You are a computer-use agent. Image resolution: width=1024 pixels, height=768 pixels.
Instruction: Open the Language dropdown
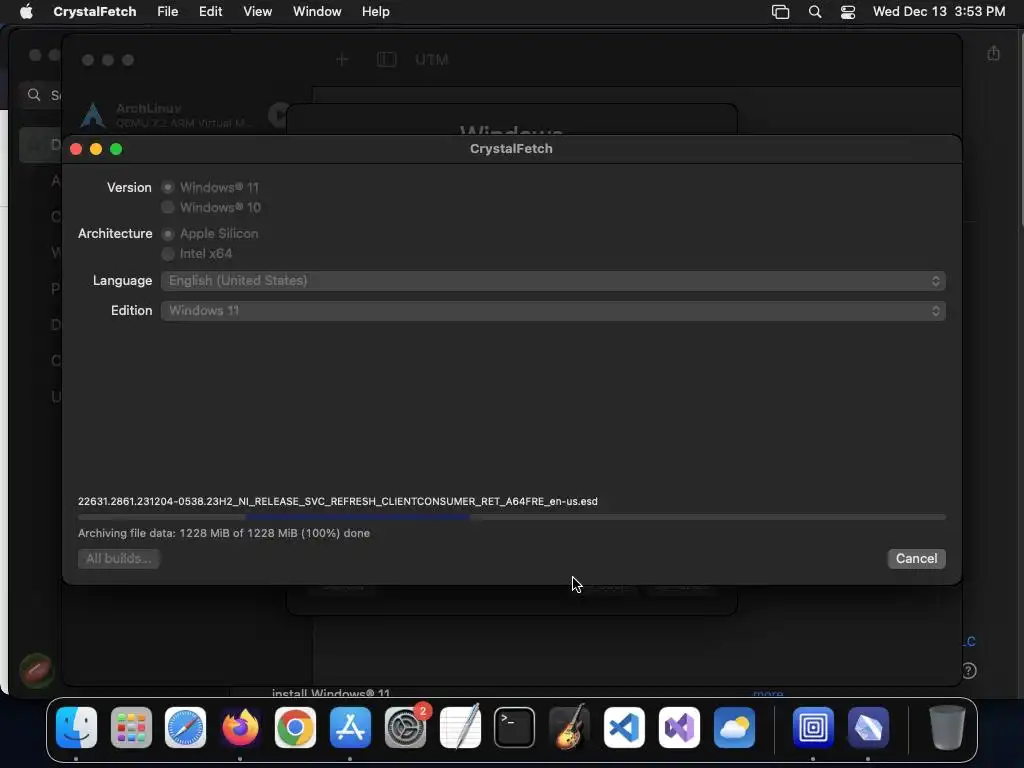(x=553, y=281)
